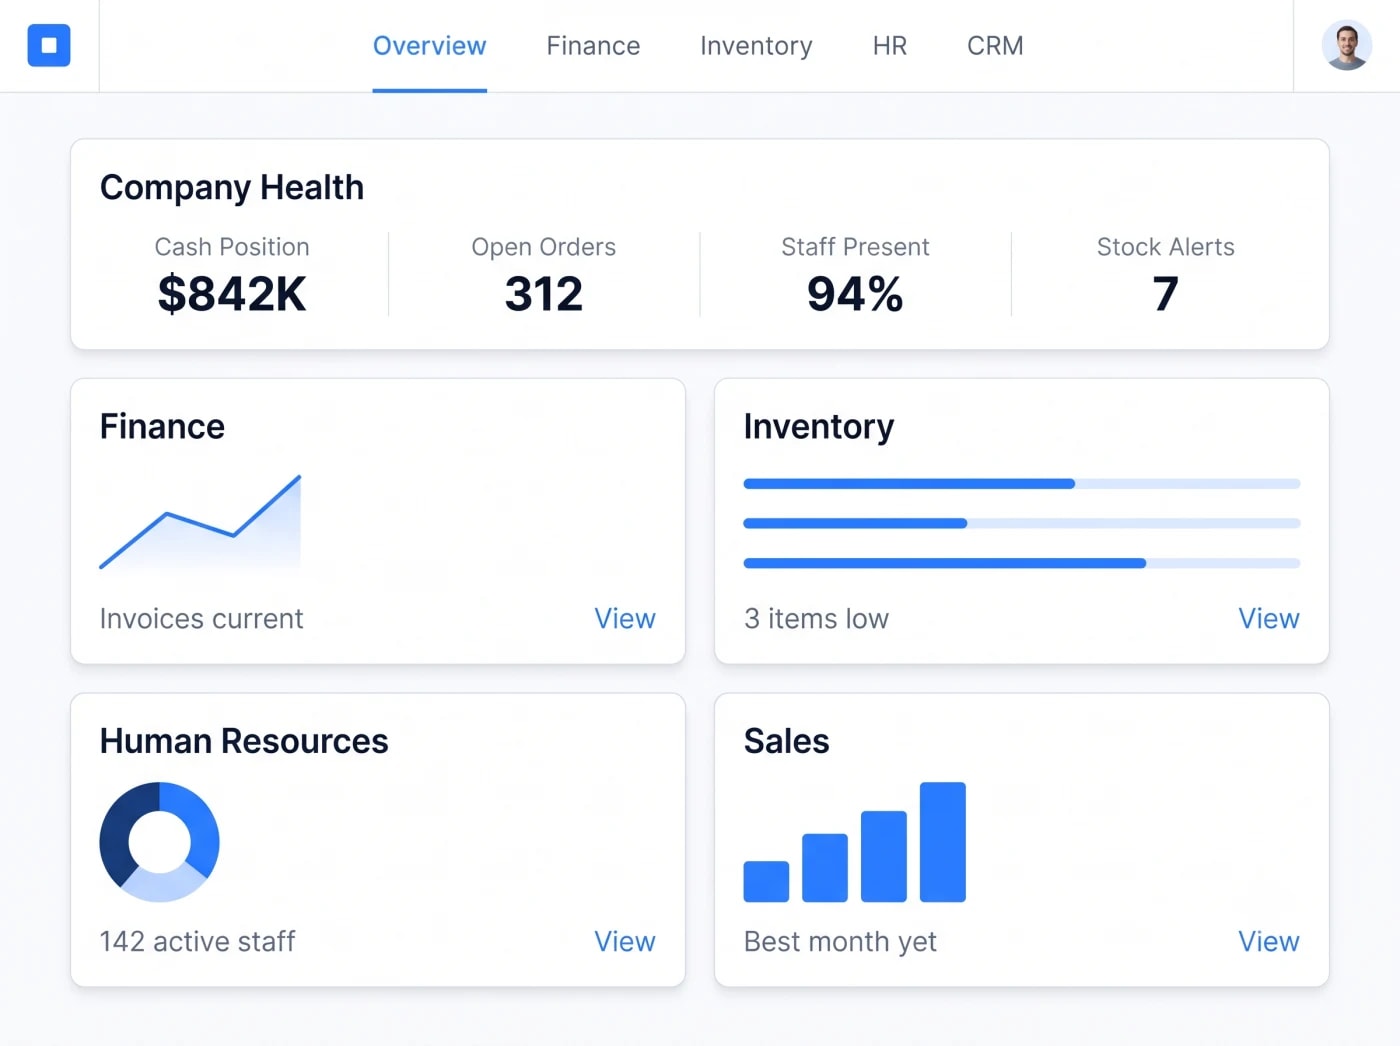Image resolution: width=1400 pixels, height=1046 pixels.
Task: Open the Finance tab
Action: point(593,46)
